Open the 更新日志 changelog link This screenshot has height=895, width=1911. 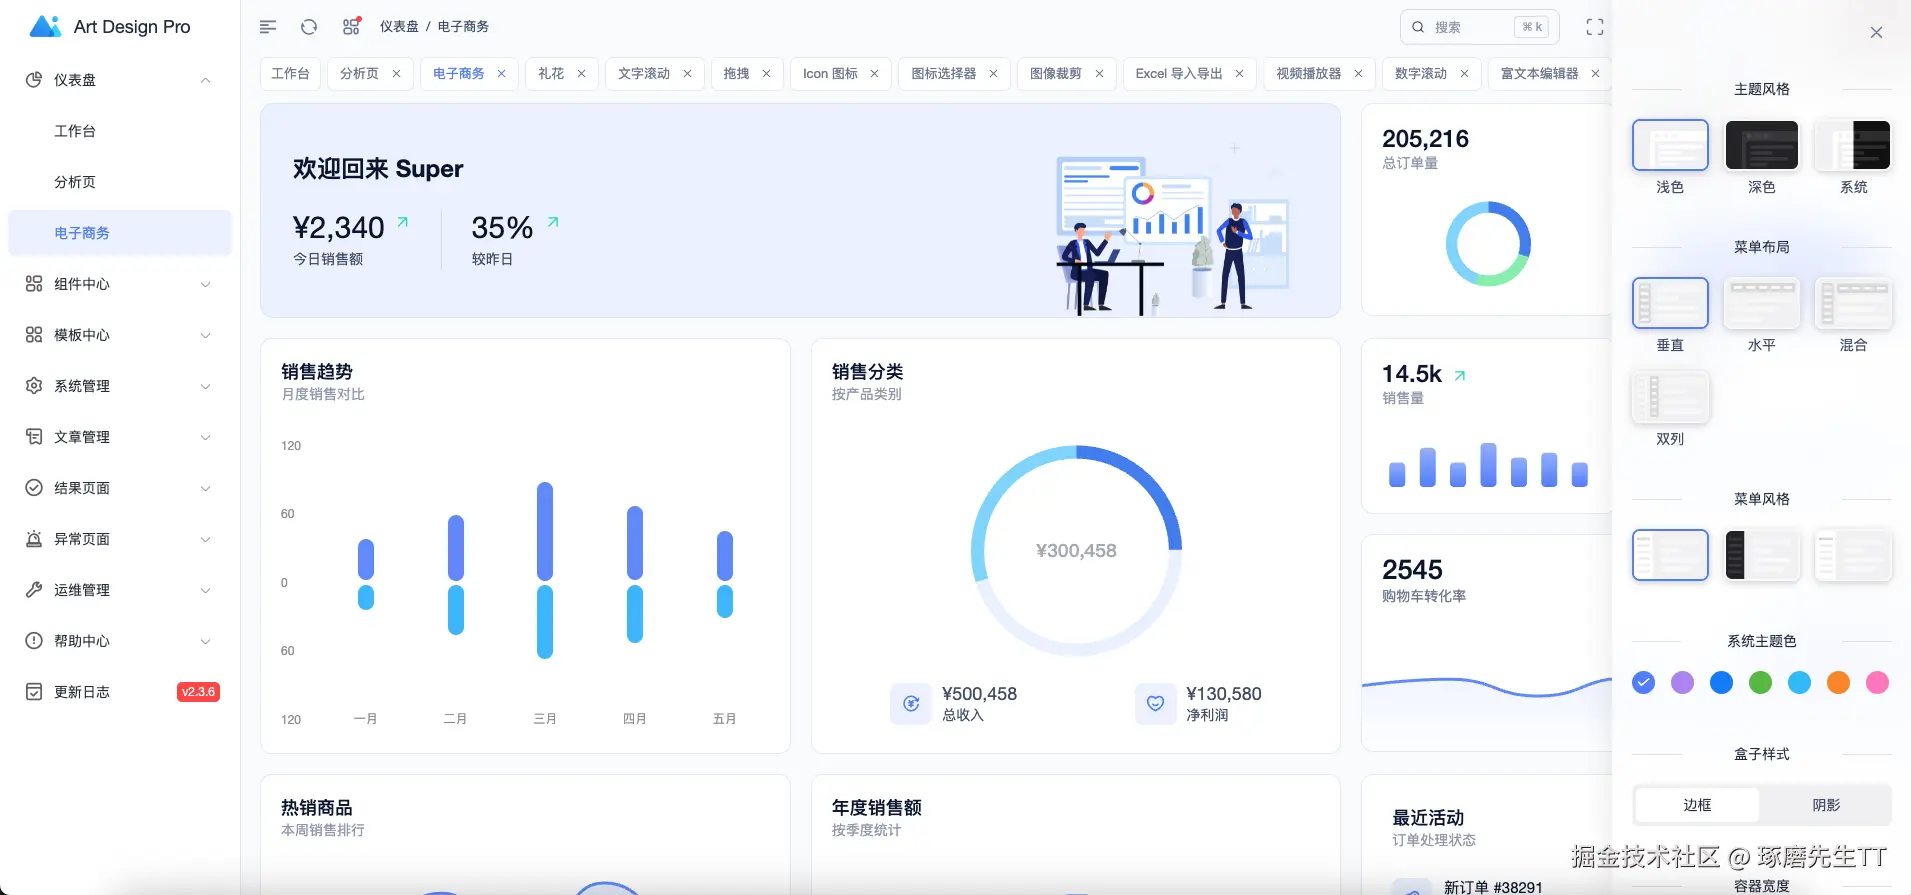(120, 692)
